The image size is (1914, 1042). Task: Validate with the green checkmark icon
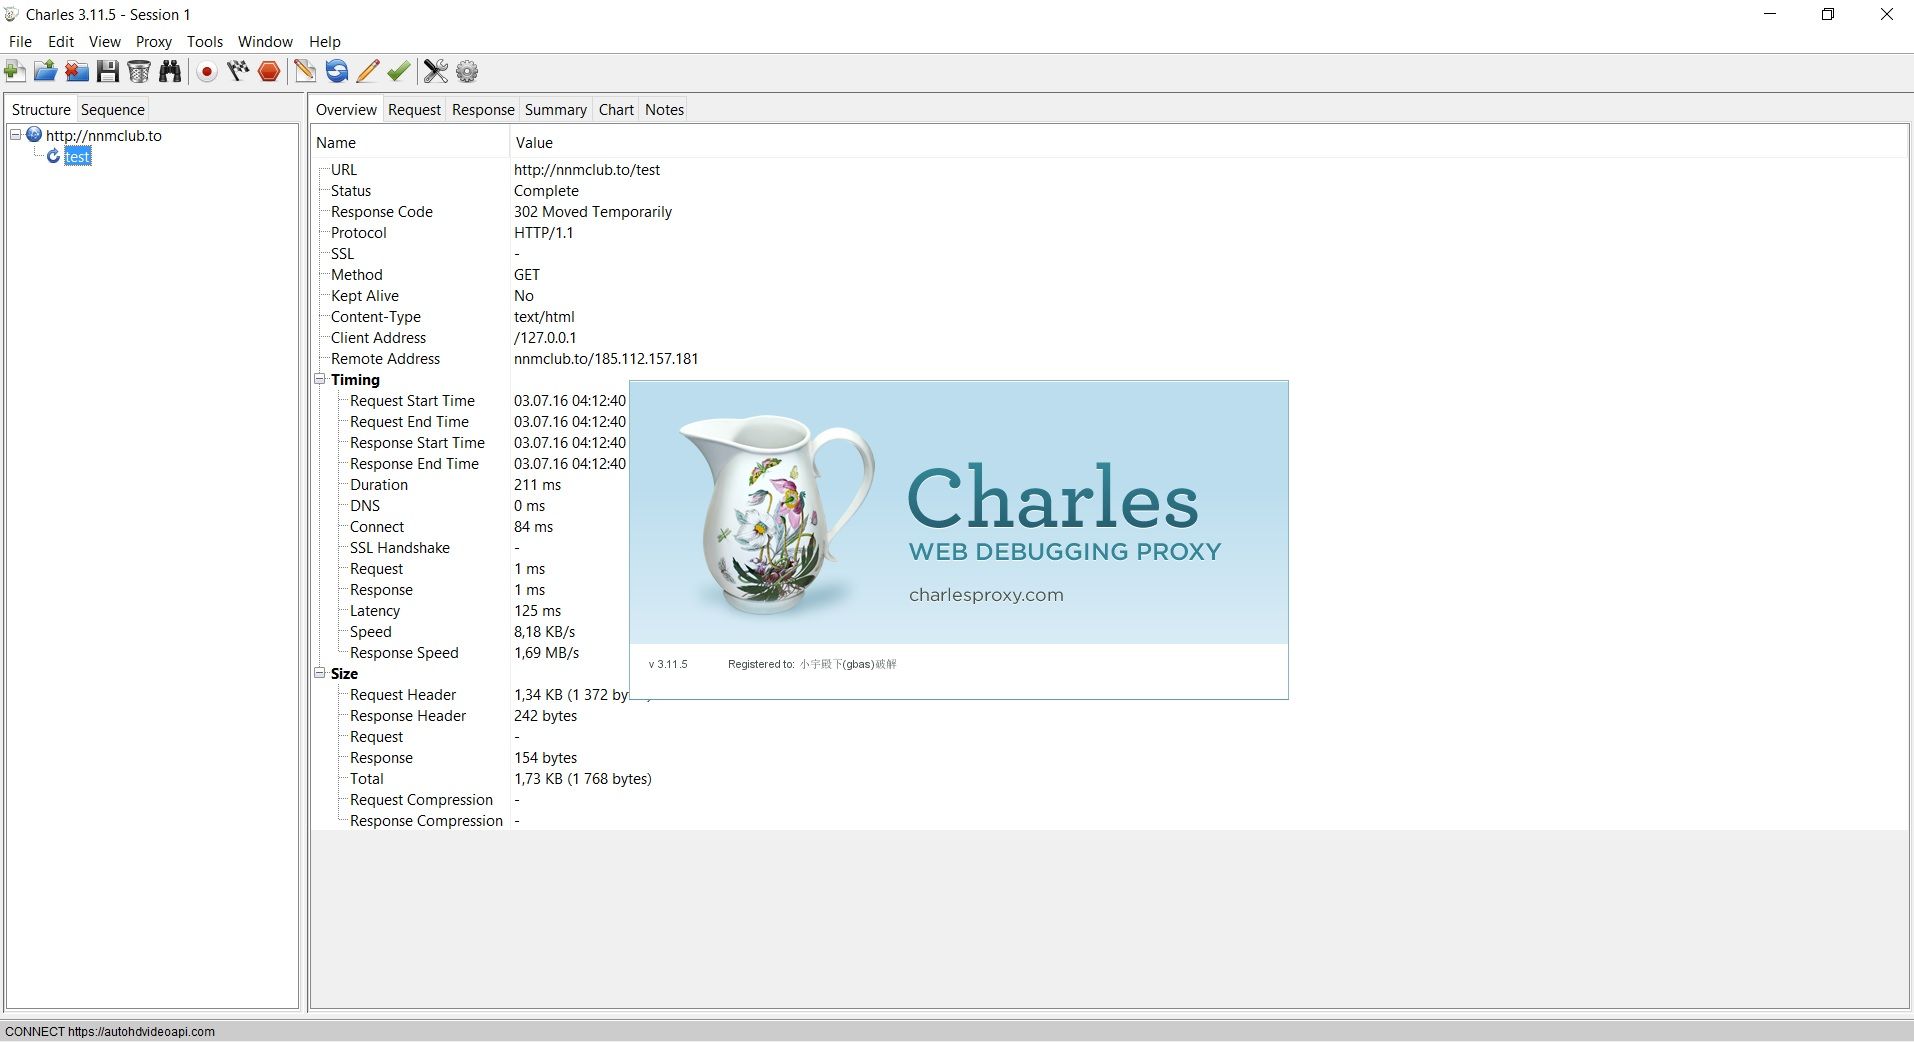click(x=398, y=71)
